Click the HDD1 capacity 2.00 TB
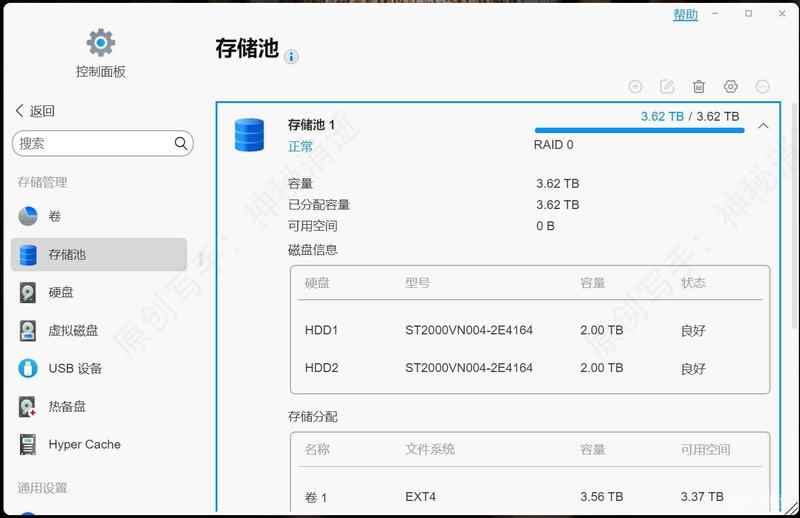The height and width of the screenshot is (518, 800). (x=602, y=330)
